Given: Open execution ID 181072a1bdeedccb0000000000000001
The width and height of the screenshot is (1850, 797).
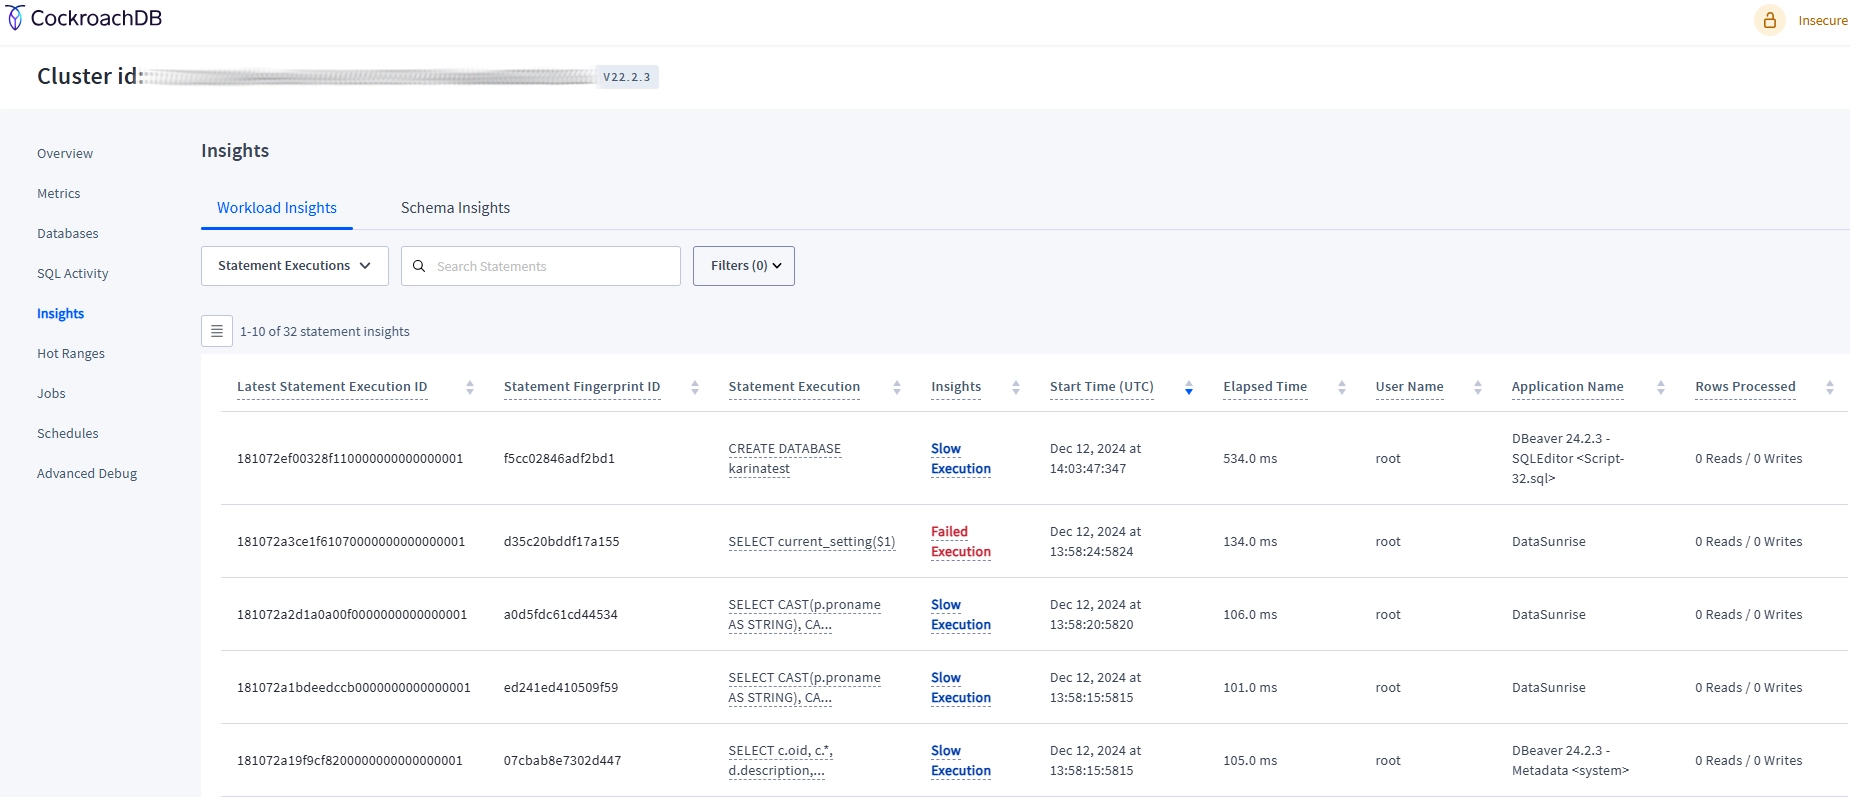Looking at the screenshot, I should point(353,687).
